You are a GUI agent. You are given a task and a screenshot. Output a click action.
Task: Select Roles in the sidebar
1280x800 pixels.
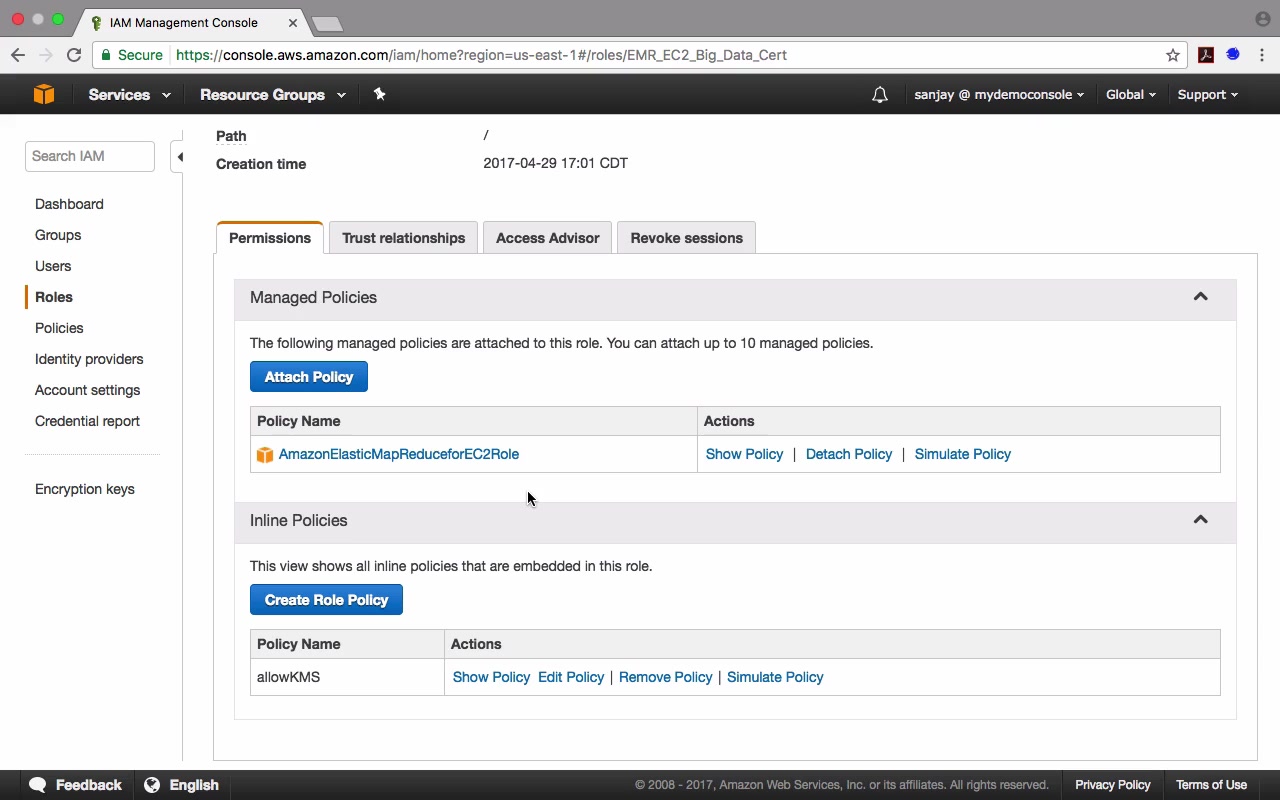coord(54,297)
